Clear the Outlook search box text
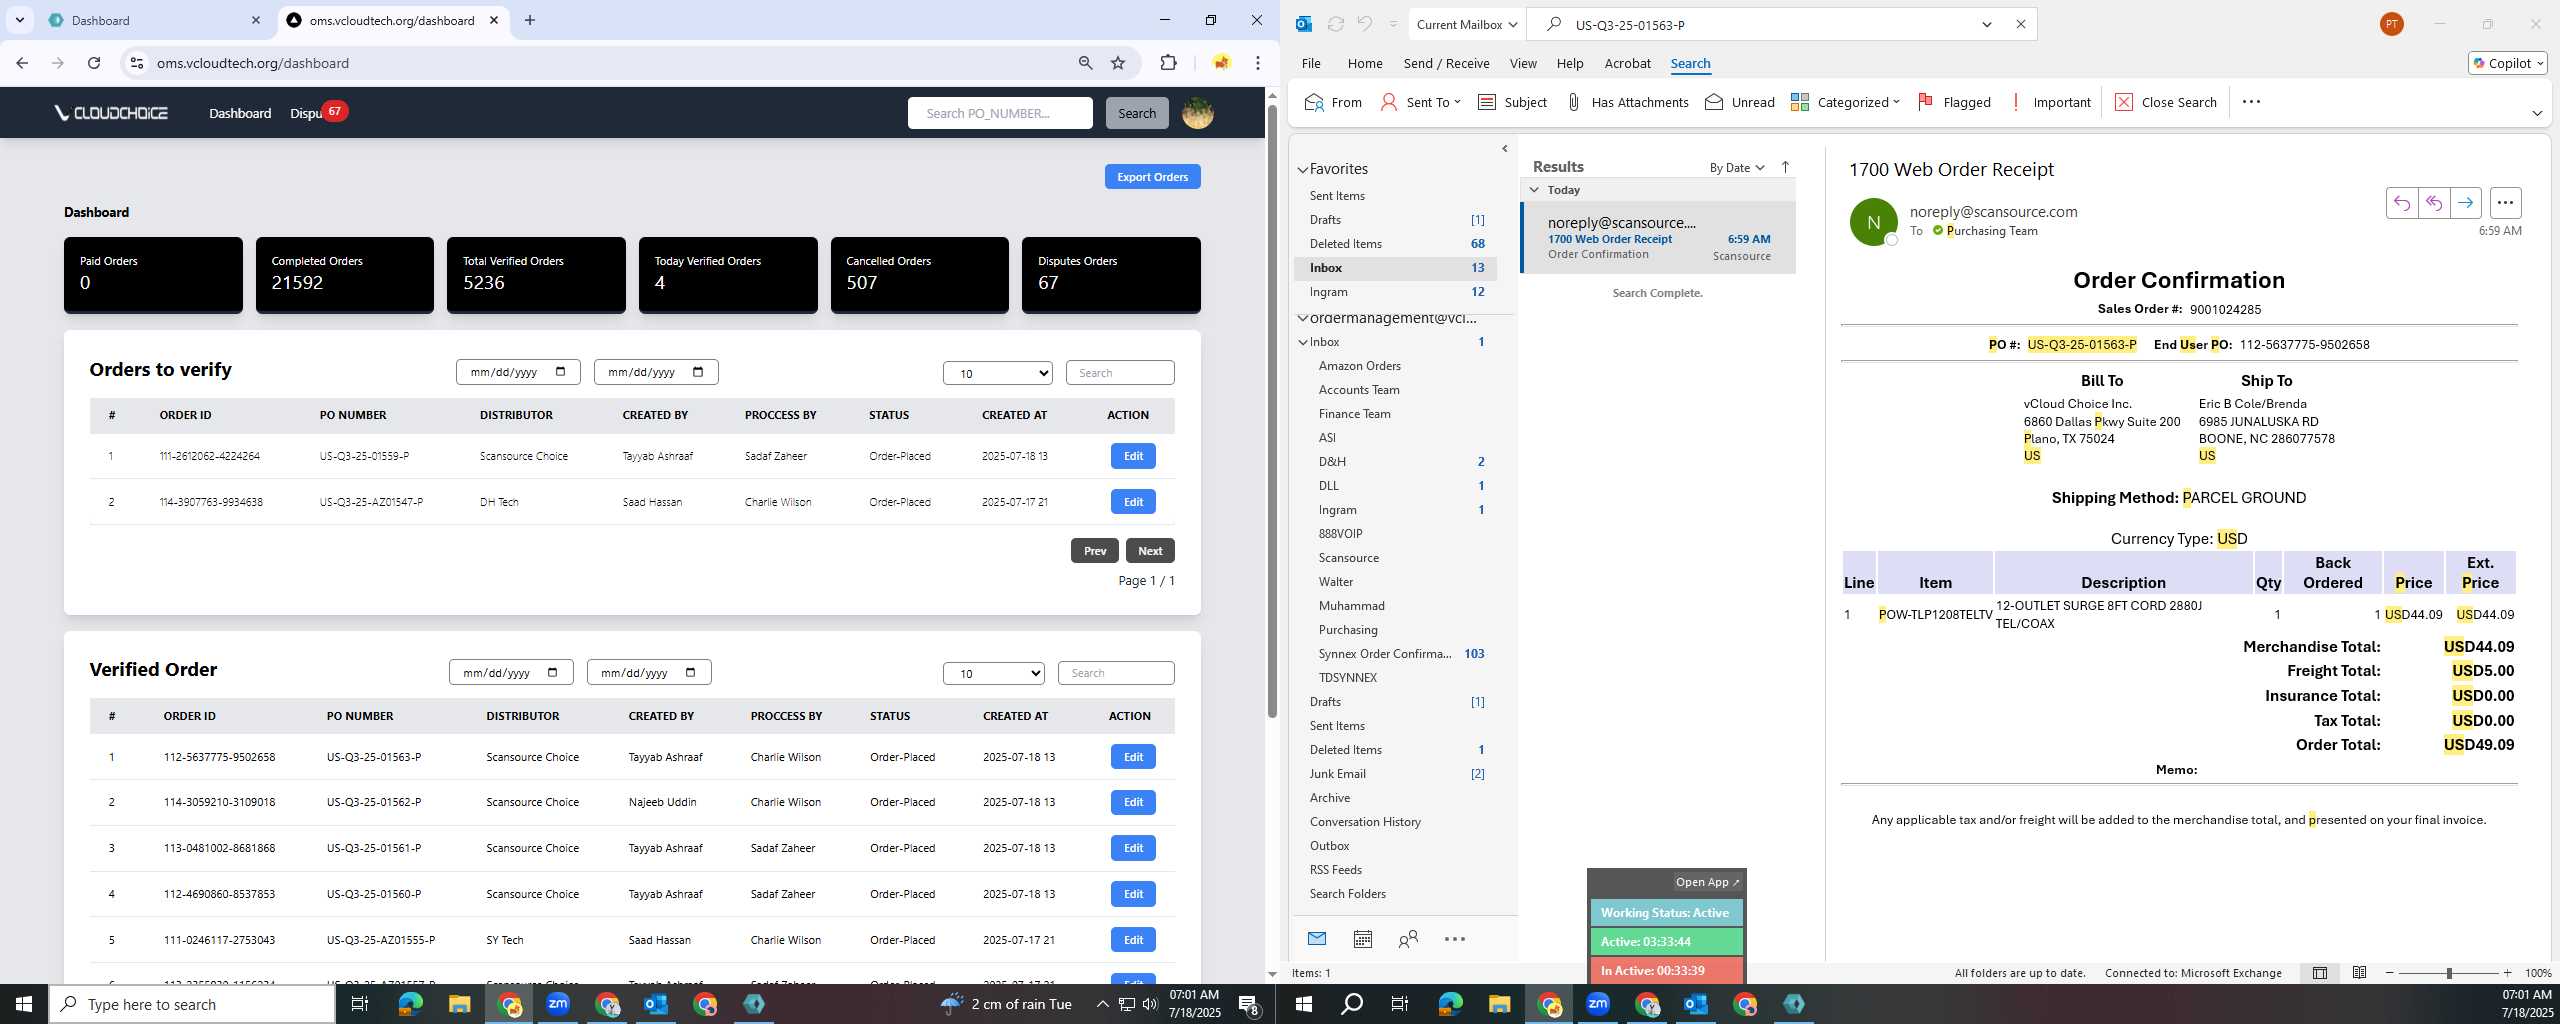This screenshot has width=2560, height=1024. 2020,24
